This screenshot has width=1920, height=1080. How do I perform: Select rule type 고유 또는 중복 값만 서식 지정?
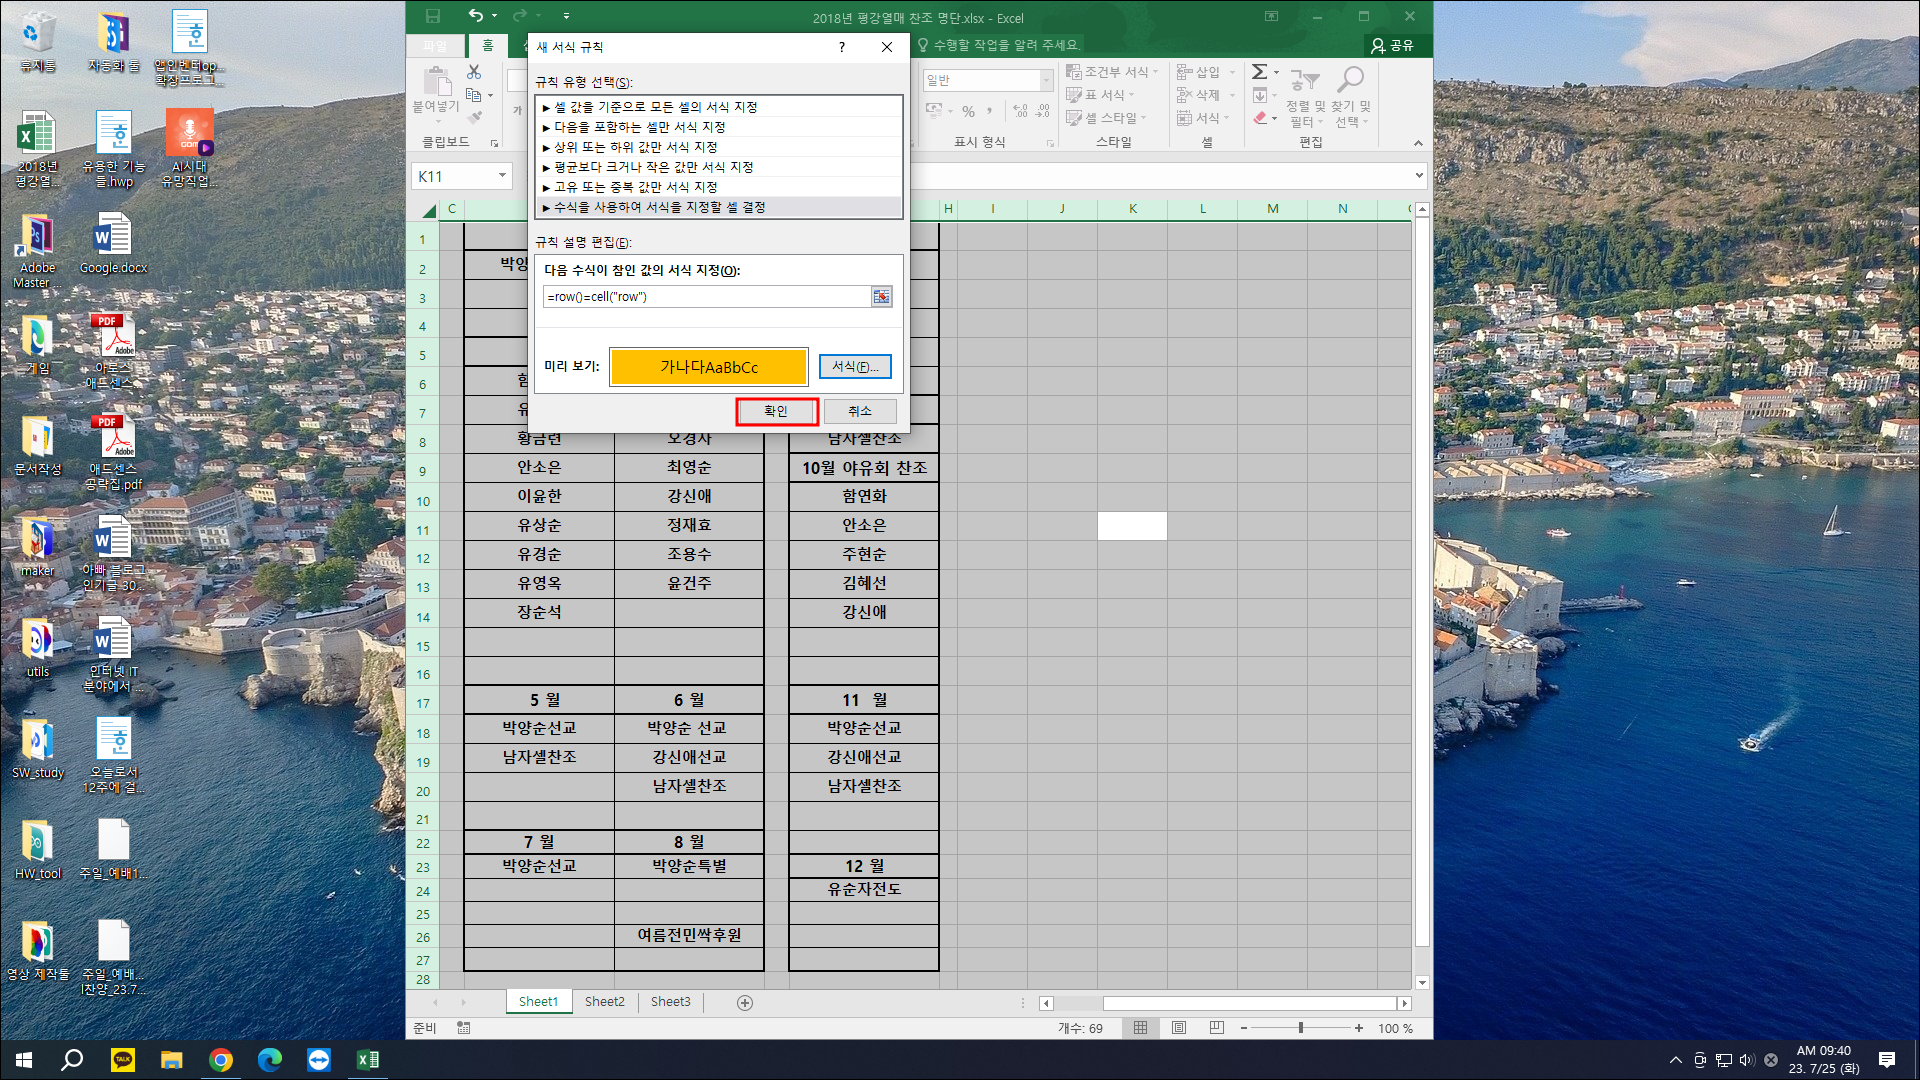(636, 187)
